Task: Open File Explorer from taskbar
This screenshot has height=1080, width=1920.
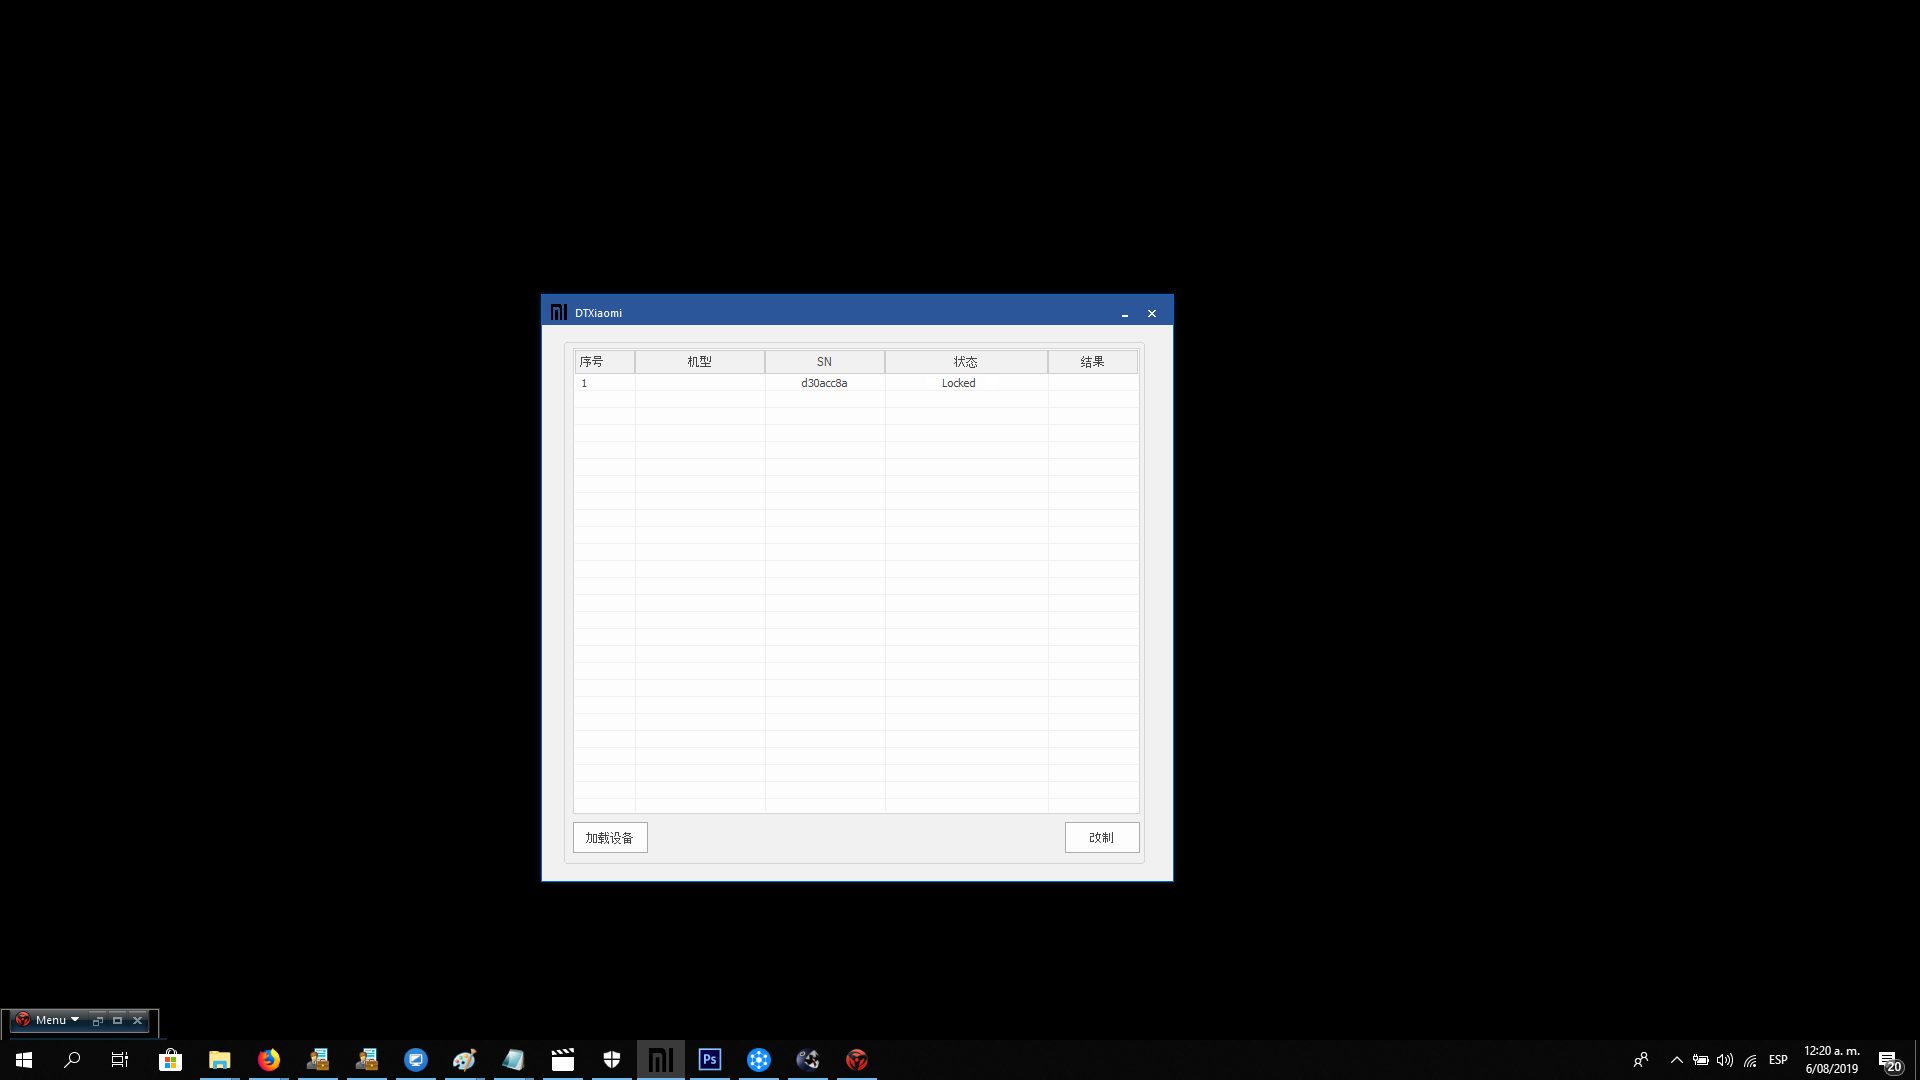Action: [220, 1060]
